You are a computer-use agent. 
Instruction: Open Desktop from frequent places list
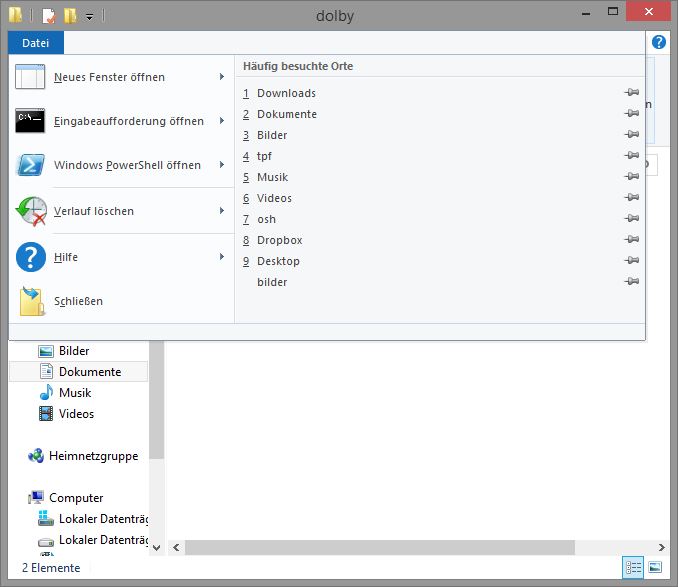pyautogui.click(x=278, y=261)
